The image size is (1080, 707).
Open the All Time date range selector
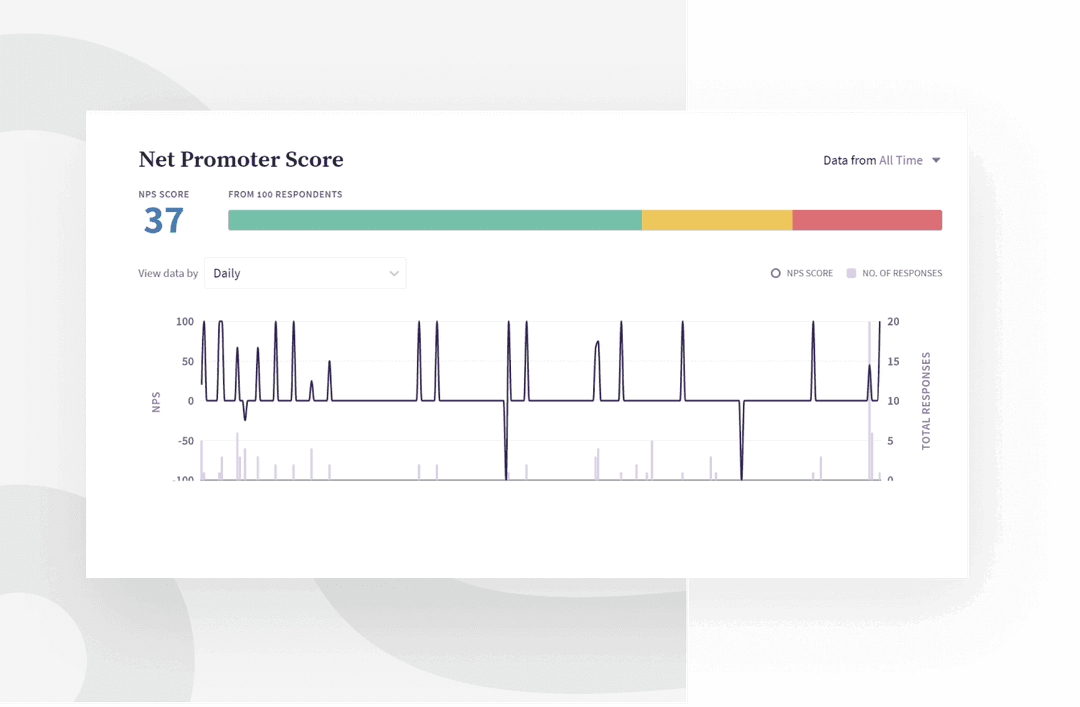(x=900, y=160)
